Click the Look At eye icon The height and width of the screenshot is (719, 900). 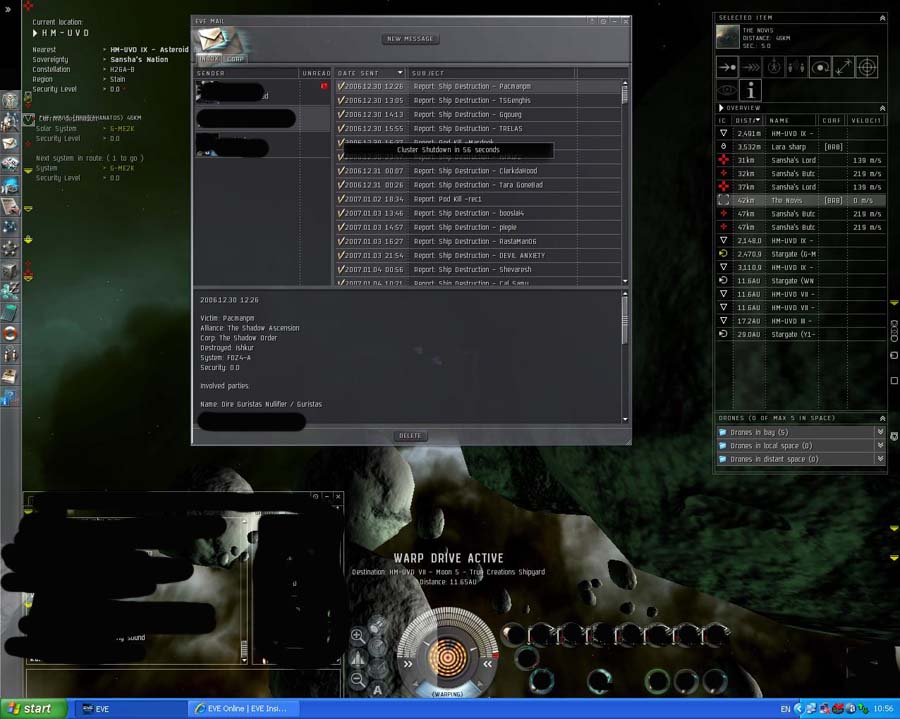tap(727, 90)
